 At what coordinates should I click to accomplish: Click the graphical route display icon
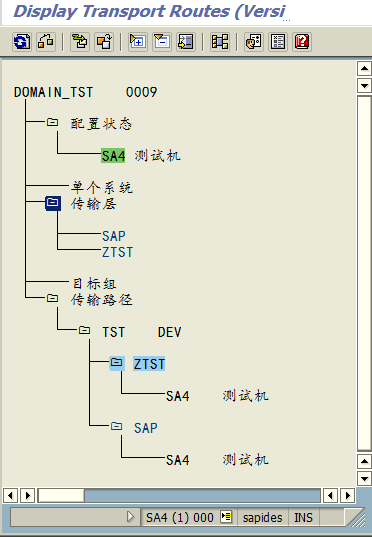point(46,42)
